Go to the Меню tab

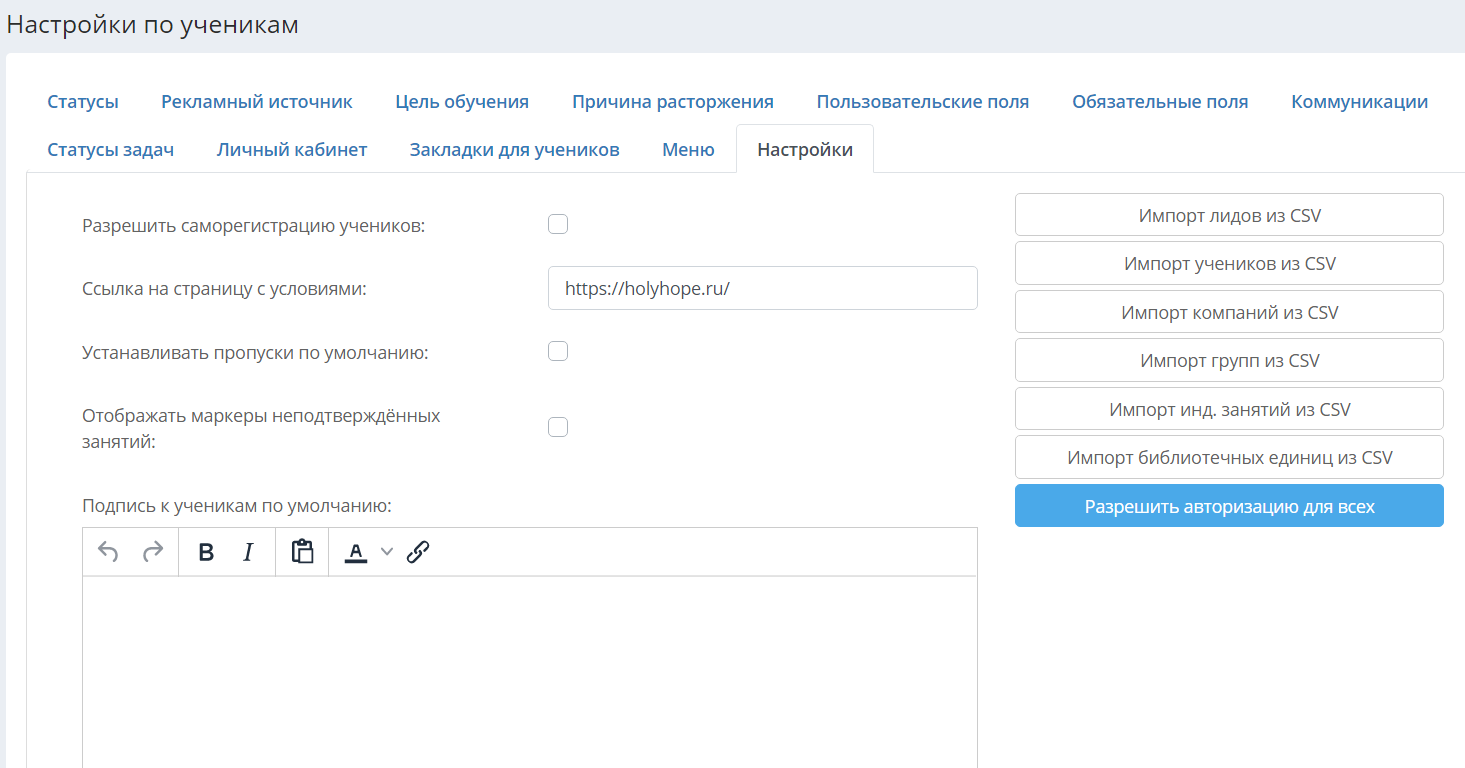tap(688, 150)
